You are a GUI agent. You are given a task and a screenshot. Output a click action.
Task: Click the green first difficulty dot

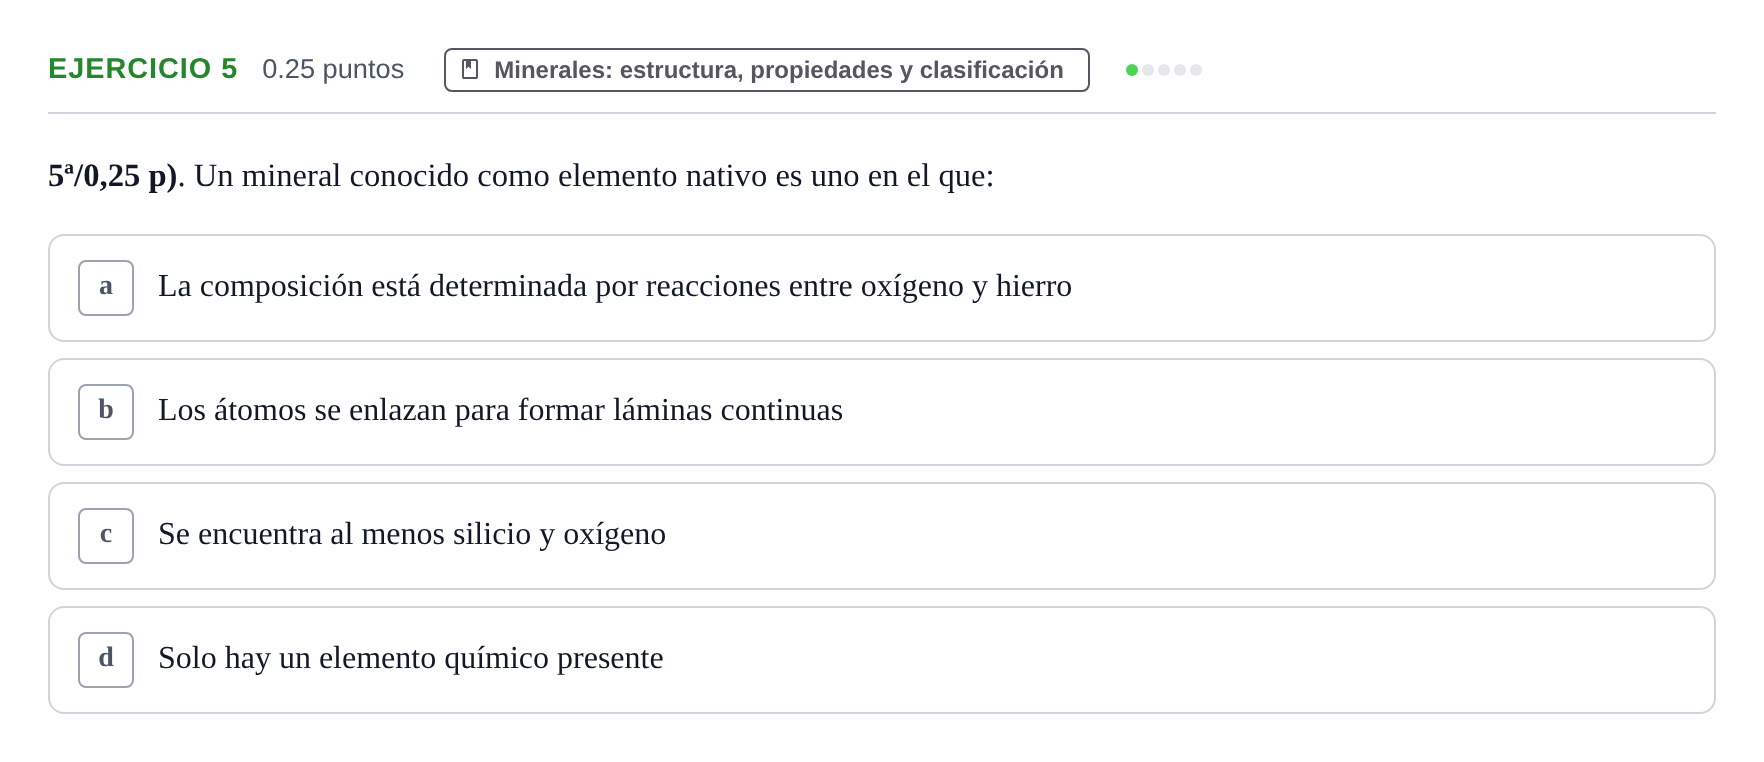tap(1132, 70)
